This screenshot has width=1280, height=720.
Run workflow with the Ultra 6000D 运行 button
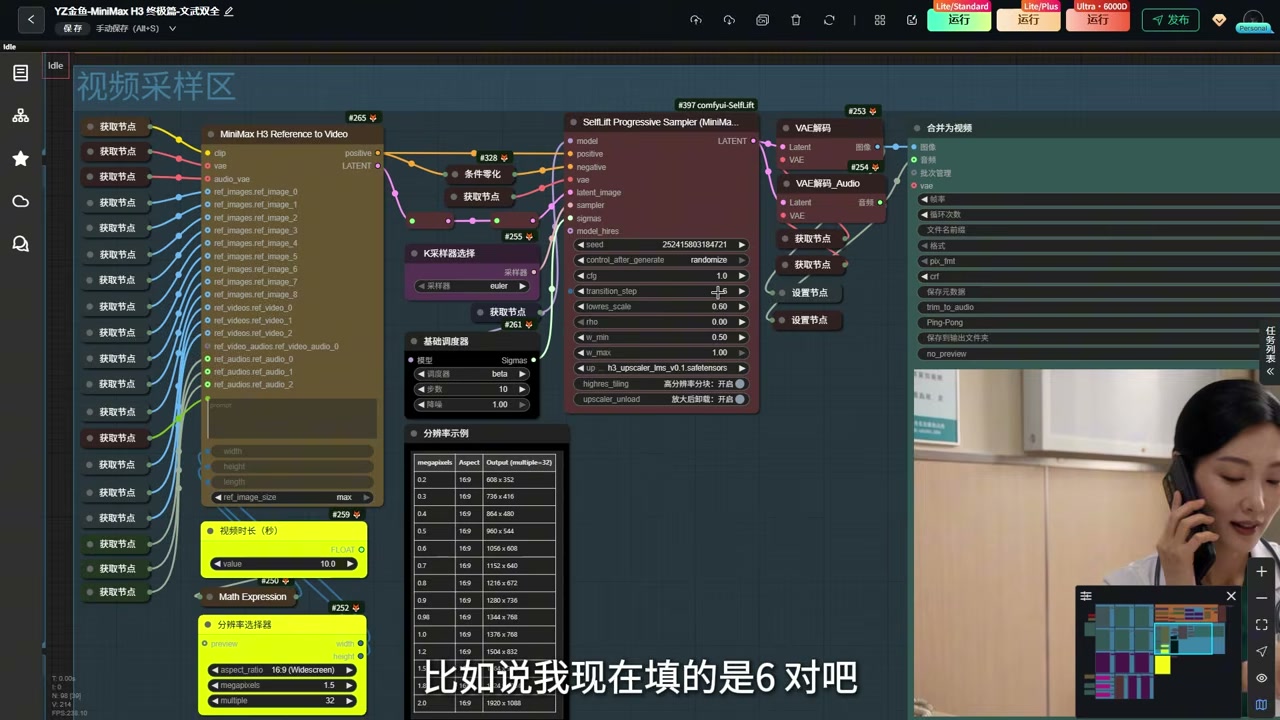pos(1098,20)
